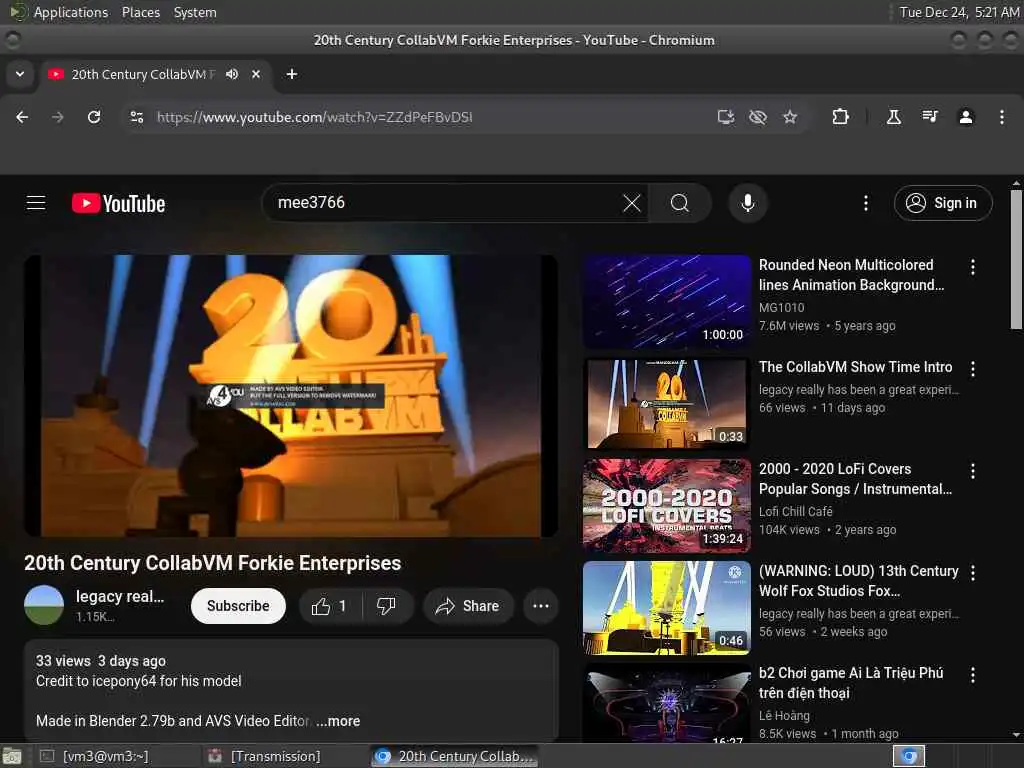1024x768 pixels.
Task: Mute the tab with the speaker icon
Action: pos(232,74)
